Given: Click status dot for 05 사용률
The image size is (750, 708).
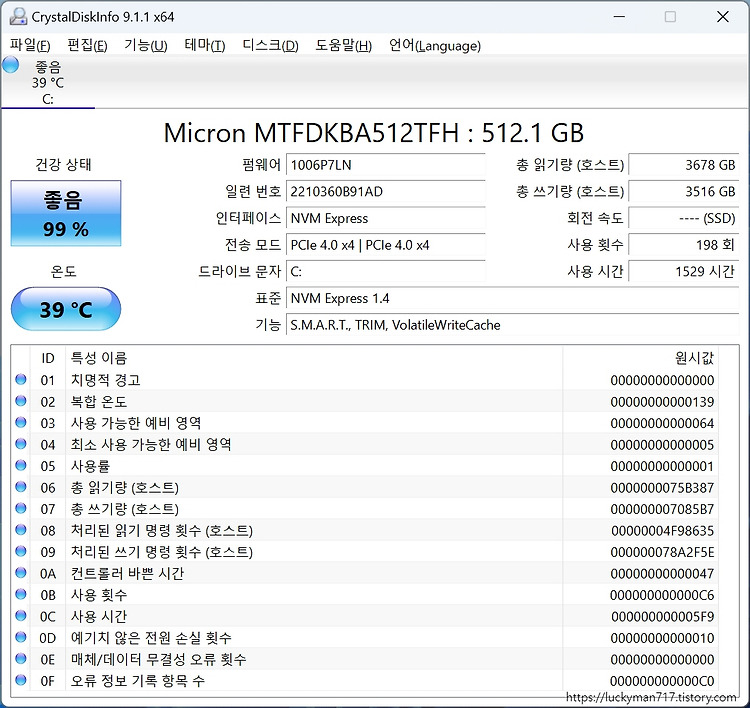Looking at the screenshot, I should tap(21, 465).
